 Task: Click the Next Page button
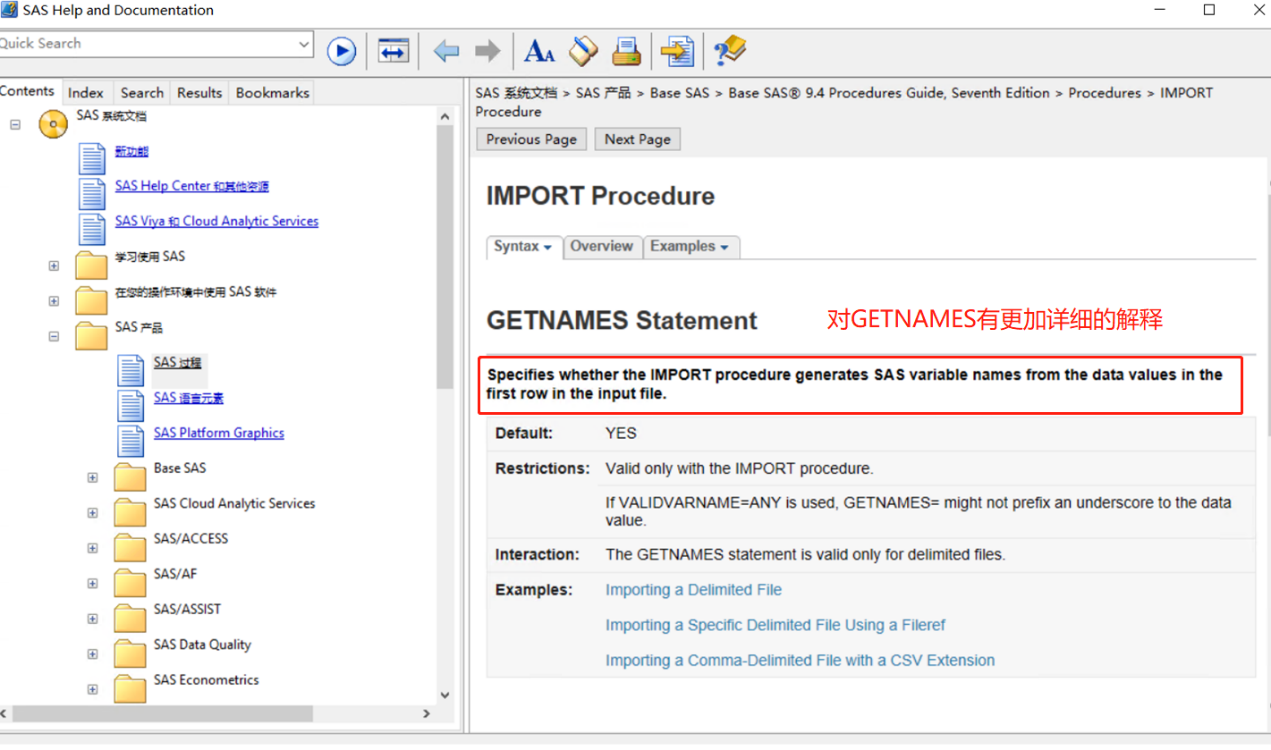click(x=637, y=139)
